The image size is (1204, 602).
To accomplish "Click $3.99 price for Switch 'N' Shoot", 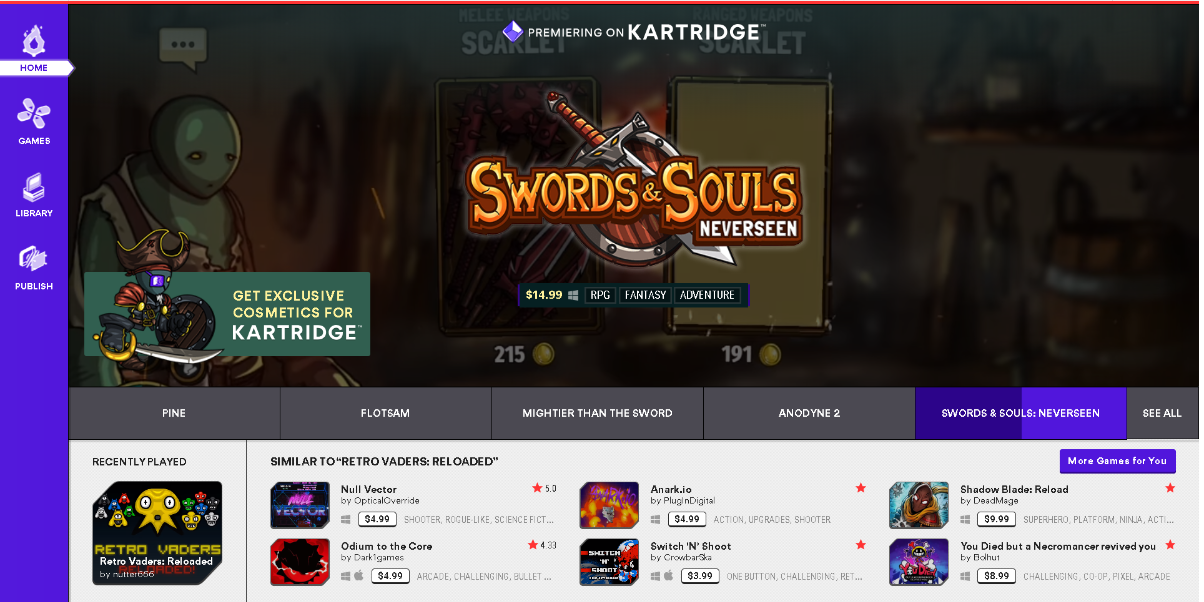I will (x=700, y=576).
